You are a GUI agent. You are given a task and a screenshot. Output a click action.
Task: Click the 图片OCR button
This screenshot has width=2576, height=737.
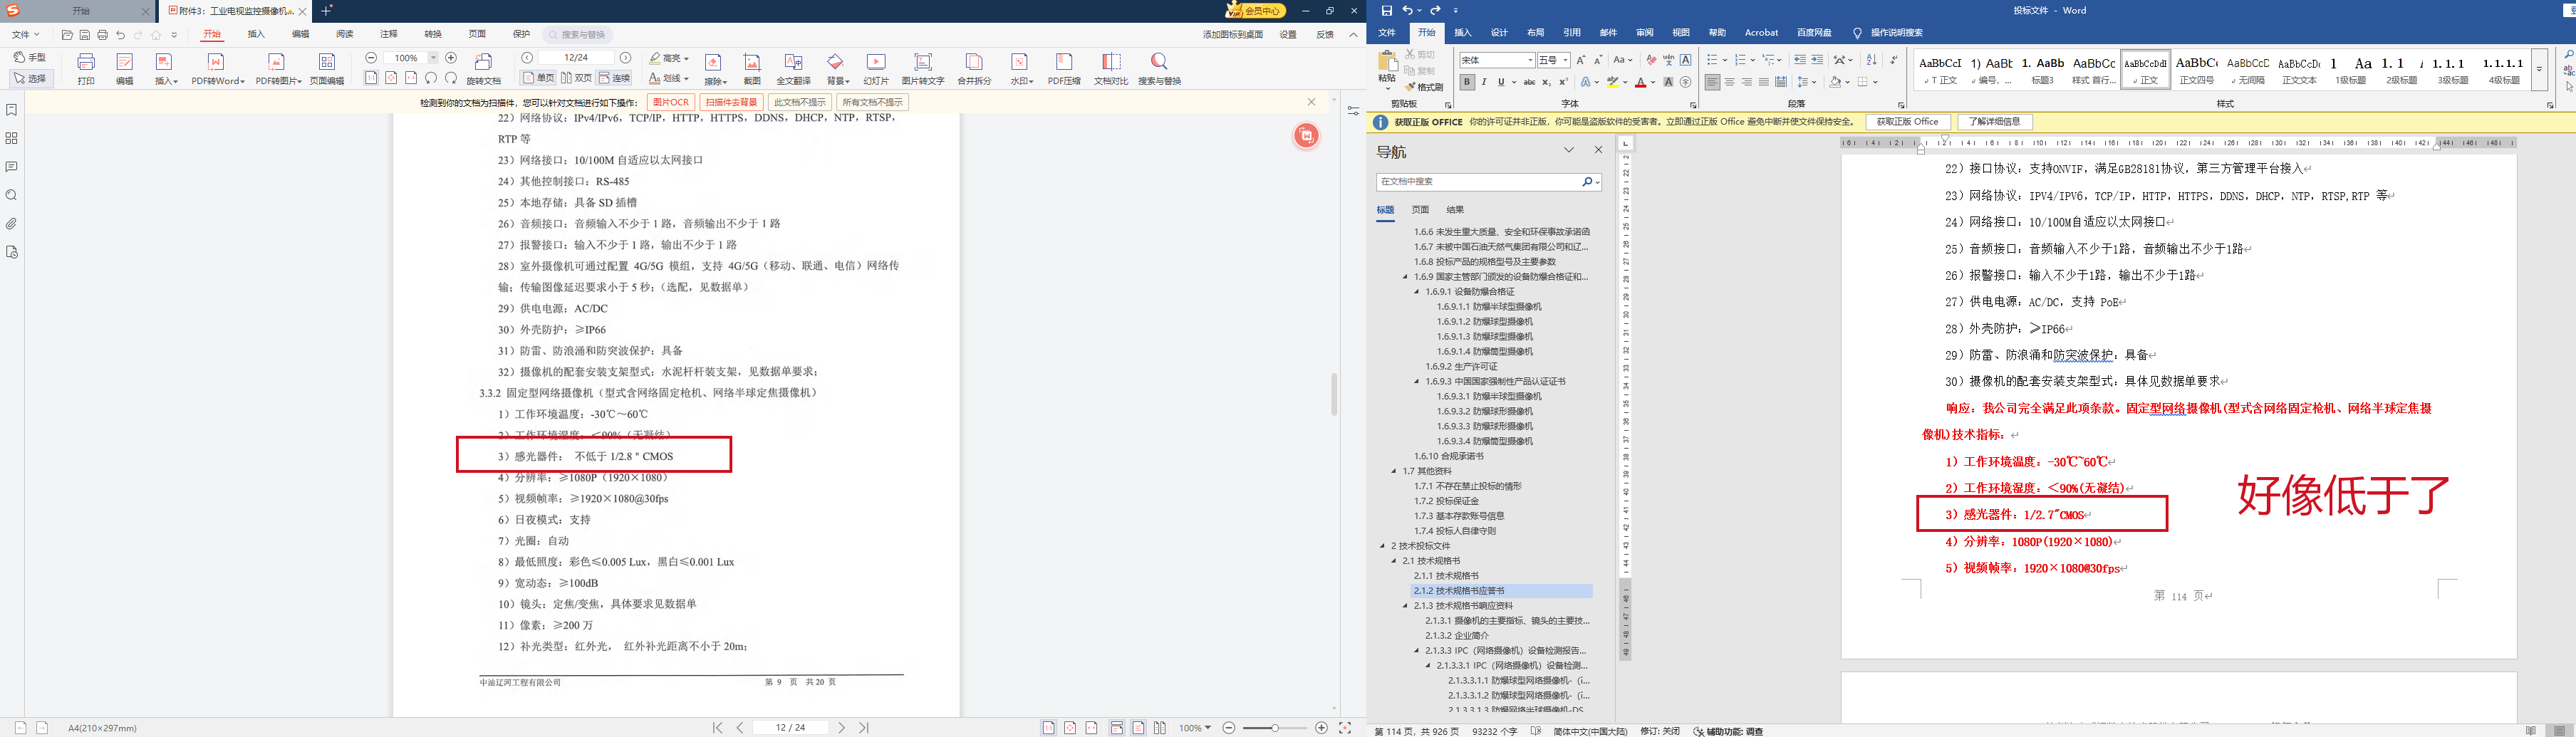click(x=670, y=102)
